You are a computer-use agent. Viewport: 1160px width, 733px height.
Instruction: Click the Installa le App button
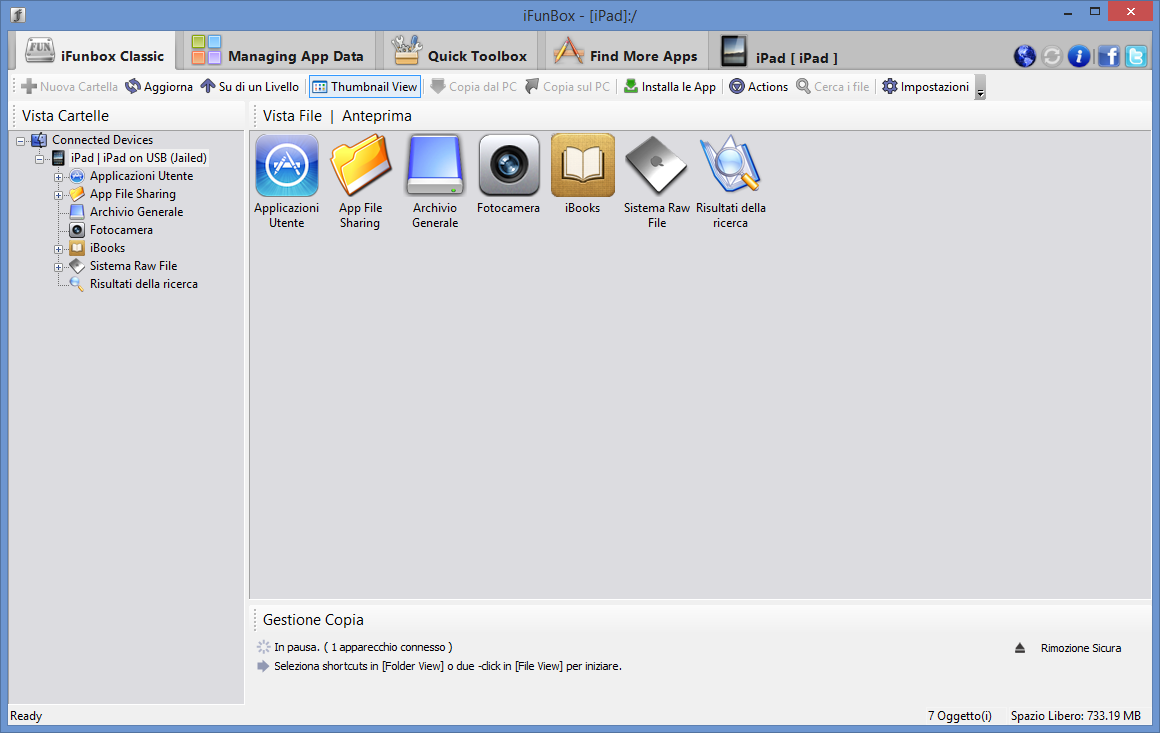point(670,87)
